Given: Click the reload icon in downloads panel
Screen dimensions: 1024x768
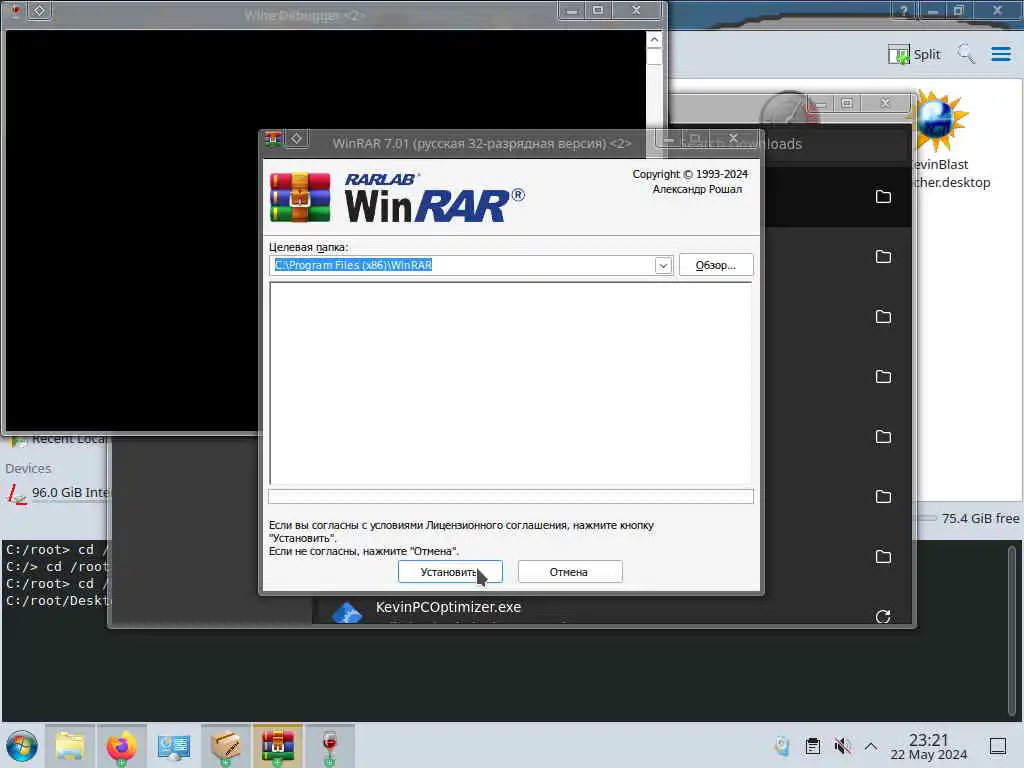Looking at the screenshot, I should tap(883, 616).
